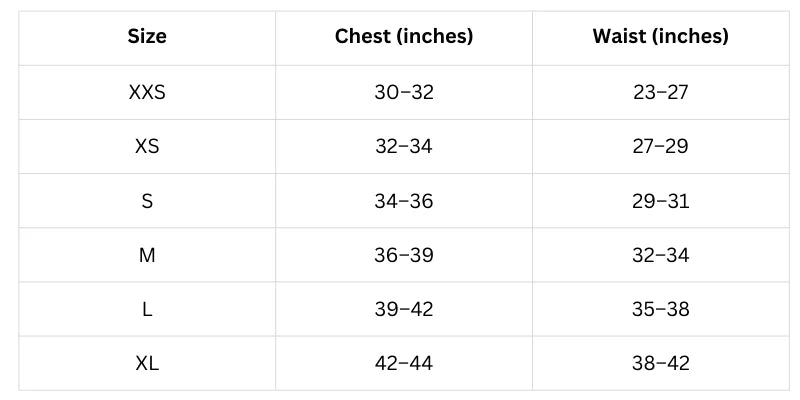800x400 pixels.
Task: Click the 27–29 waist measurement cell
Action: tap(661, 147)
